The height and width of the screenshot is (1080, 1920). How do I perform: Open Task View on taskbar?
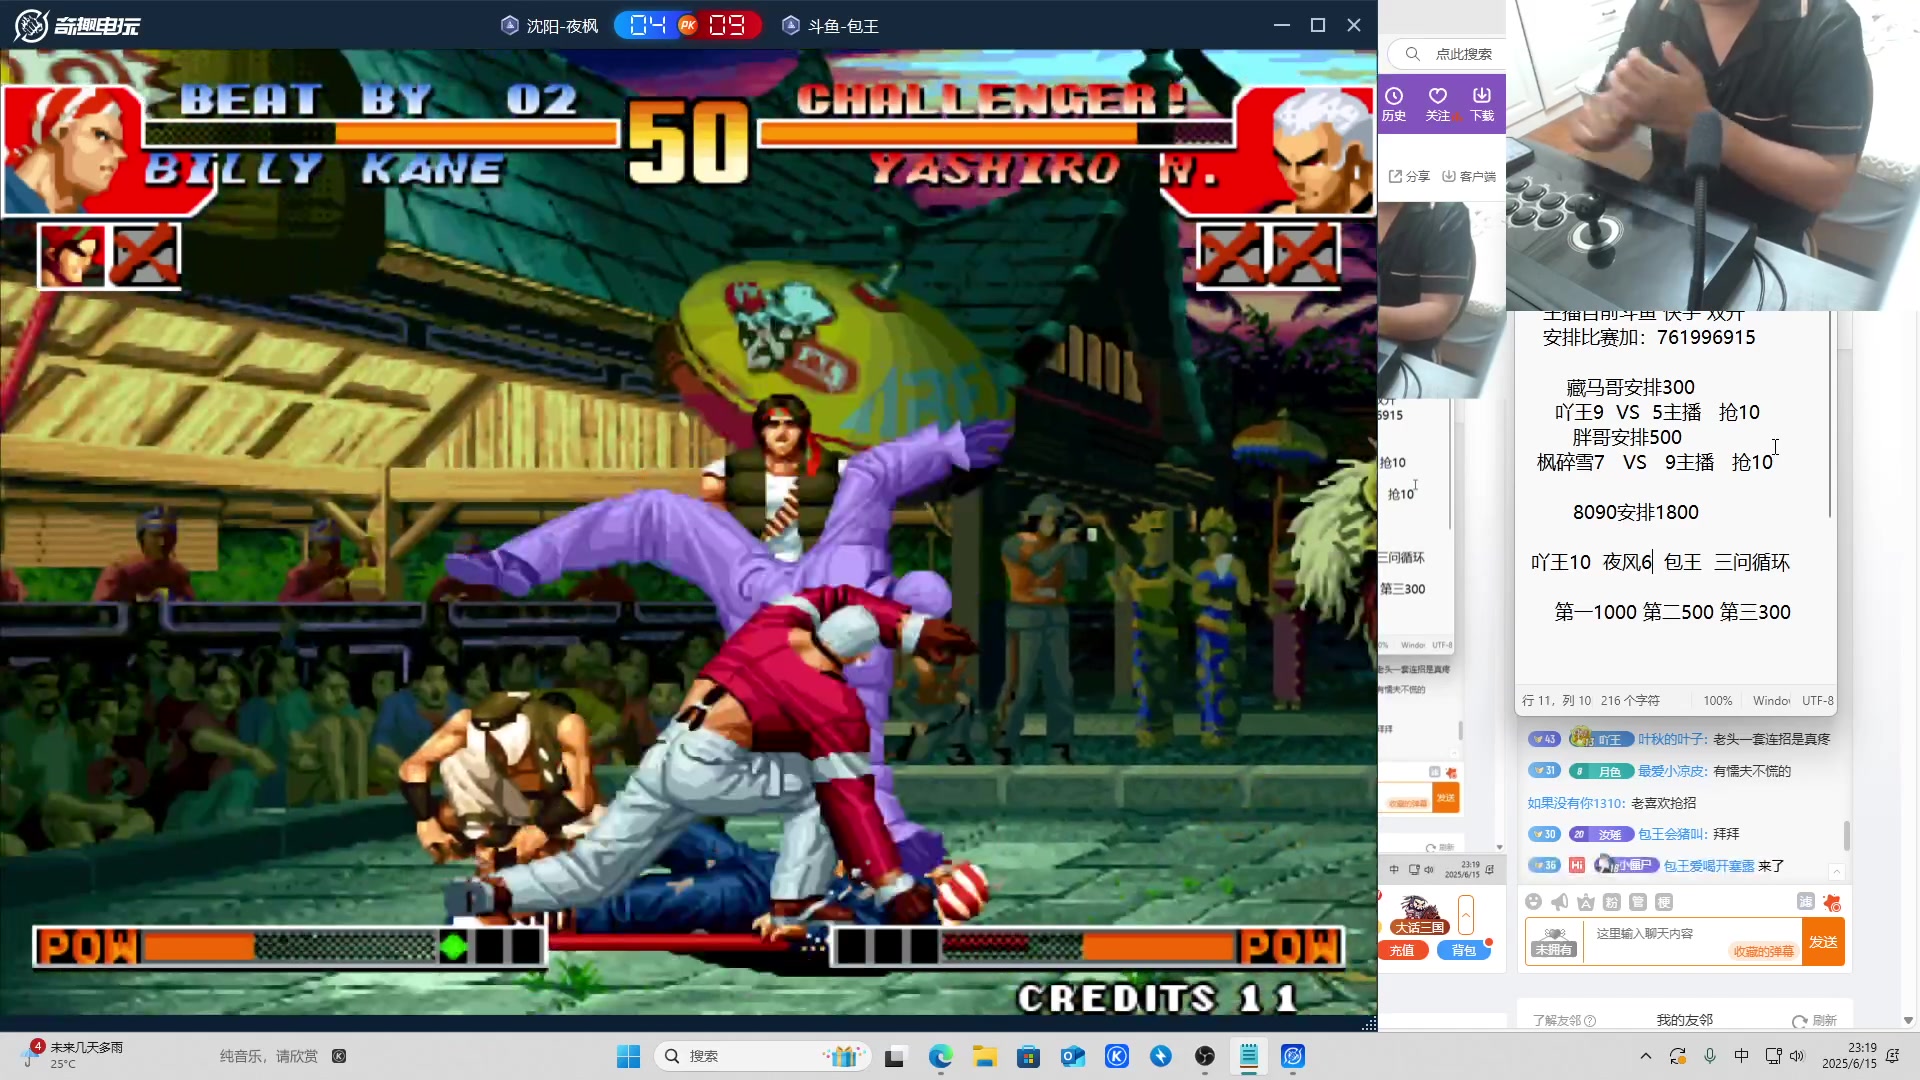point(895,1056)
